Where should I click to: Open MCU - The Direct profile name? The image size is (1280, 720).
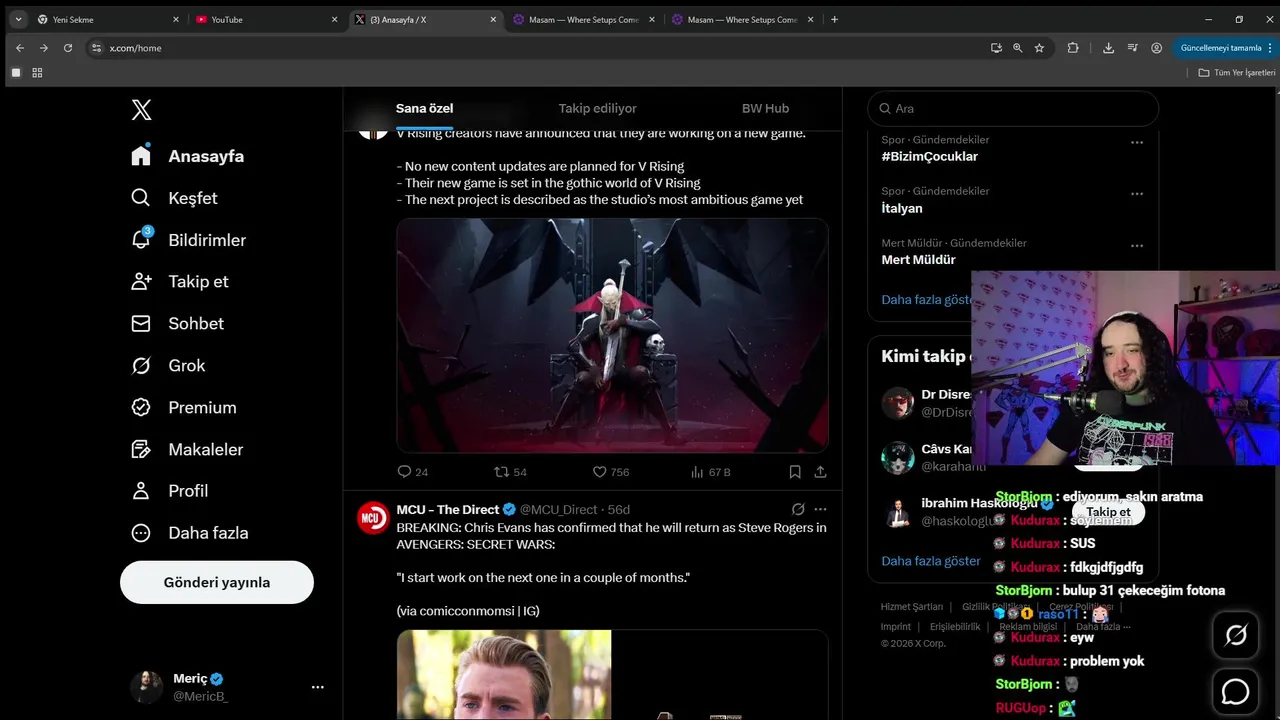click(x=448, y=509)
